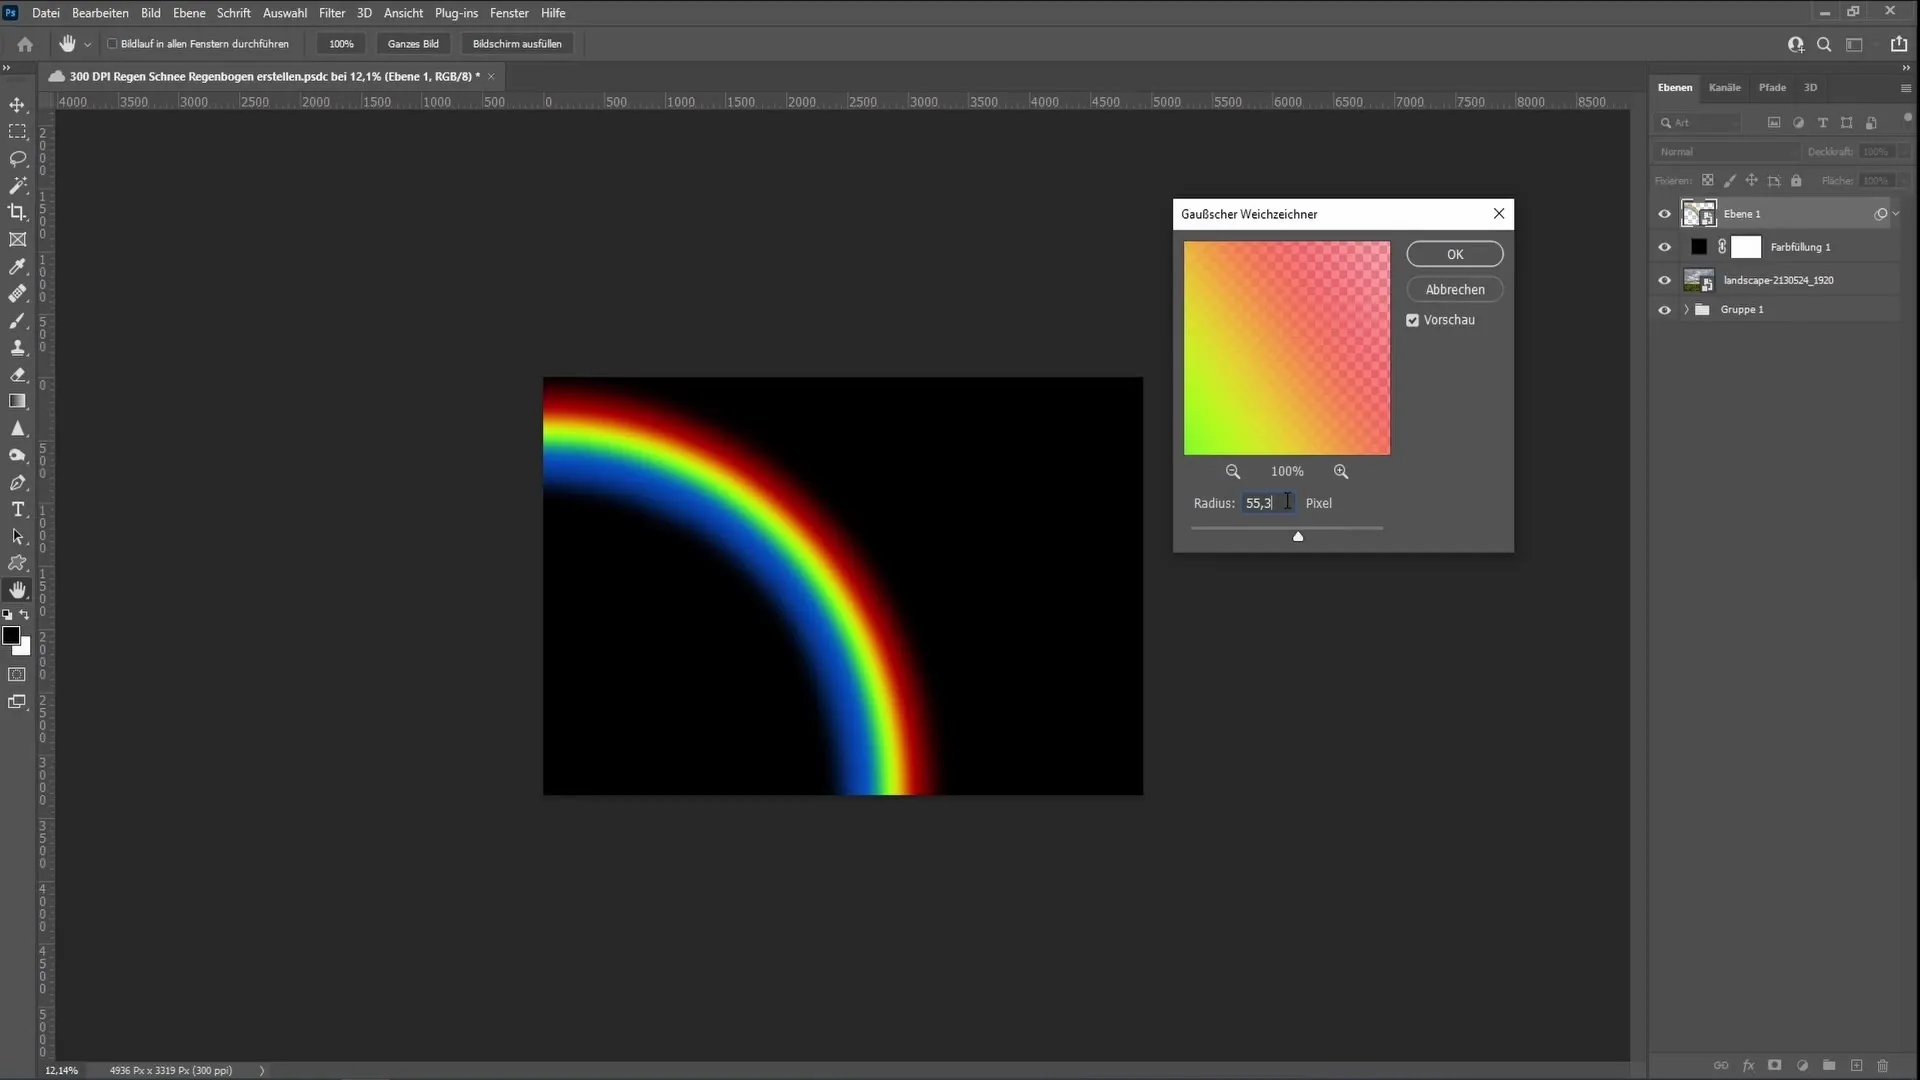
Task: Enable Bildlauf in allen Fenstern checkbox
Action: click(112, 44)
